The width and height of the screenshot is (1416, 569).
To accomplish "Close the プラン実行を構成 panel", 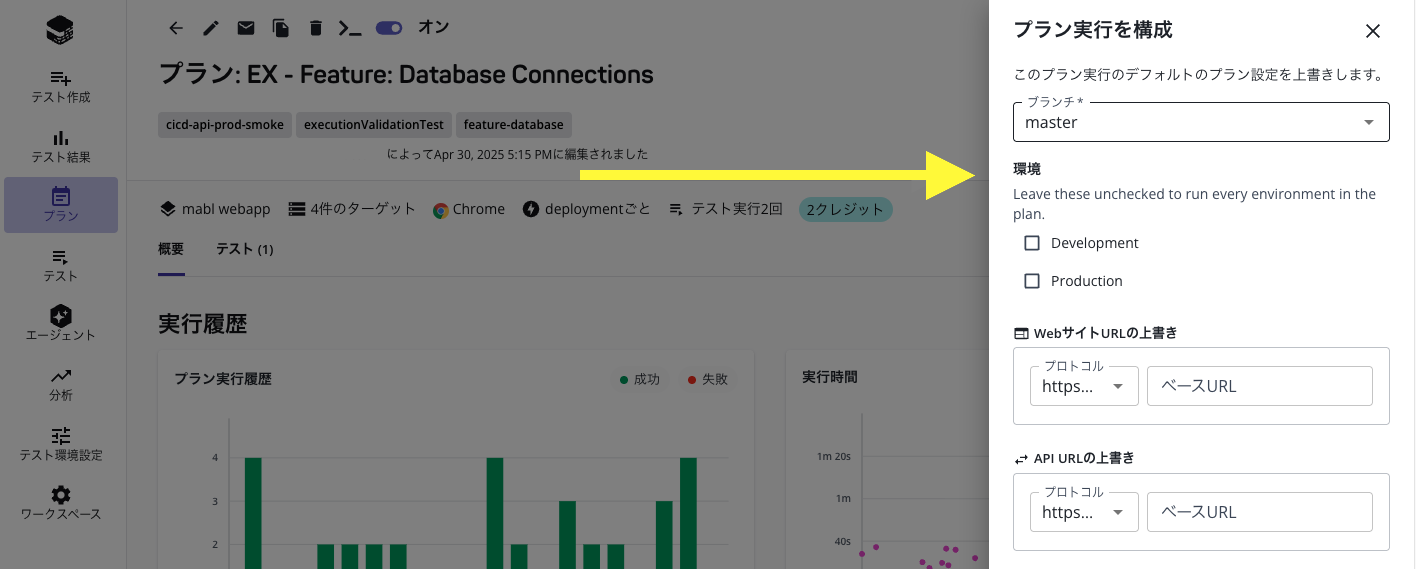I will (1373, 31).
